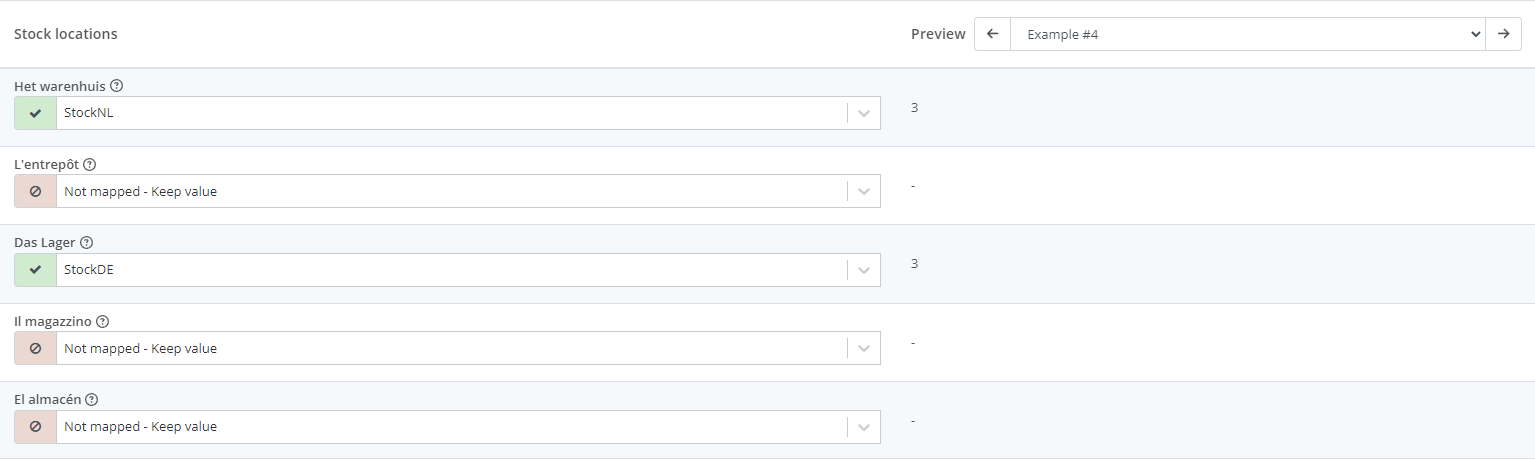Click the StockDE mapping field

(450, 270)
